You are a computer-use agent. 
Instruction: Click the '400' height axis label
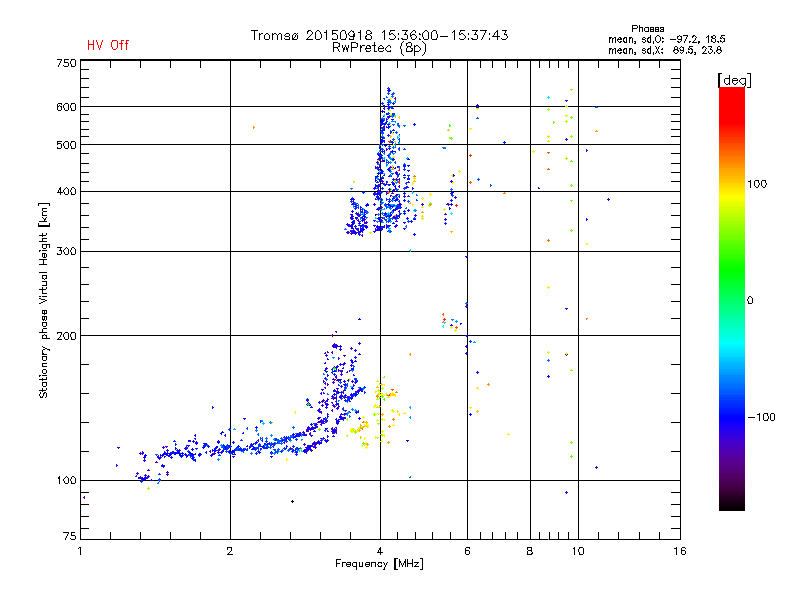pyautogui.click(x=66, y=192)
